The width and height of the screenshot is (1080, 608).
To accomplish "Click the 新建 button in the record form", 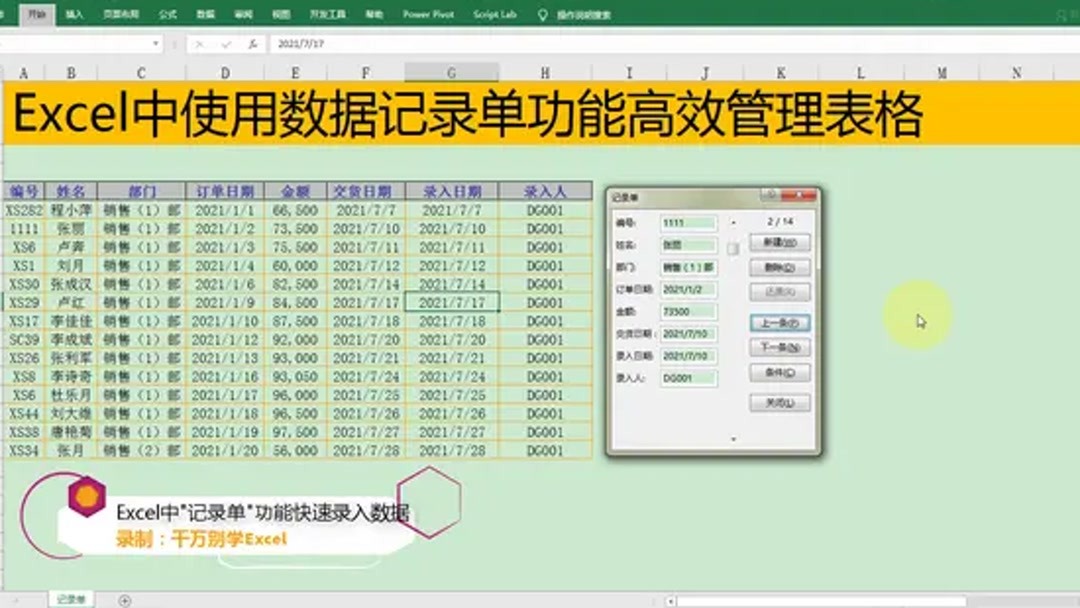I will (x=779, y=240).
